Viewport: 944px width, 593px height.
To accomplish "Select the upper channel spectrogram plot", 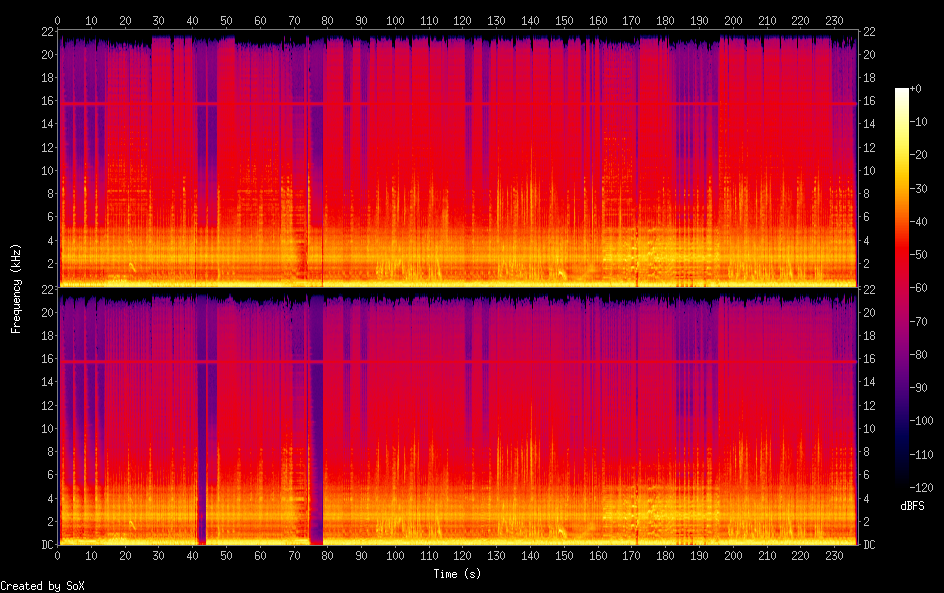I will point(458,158).
